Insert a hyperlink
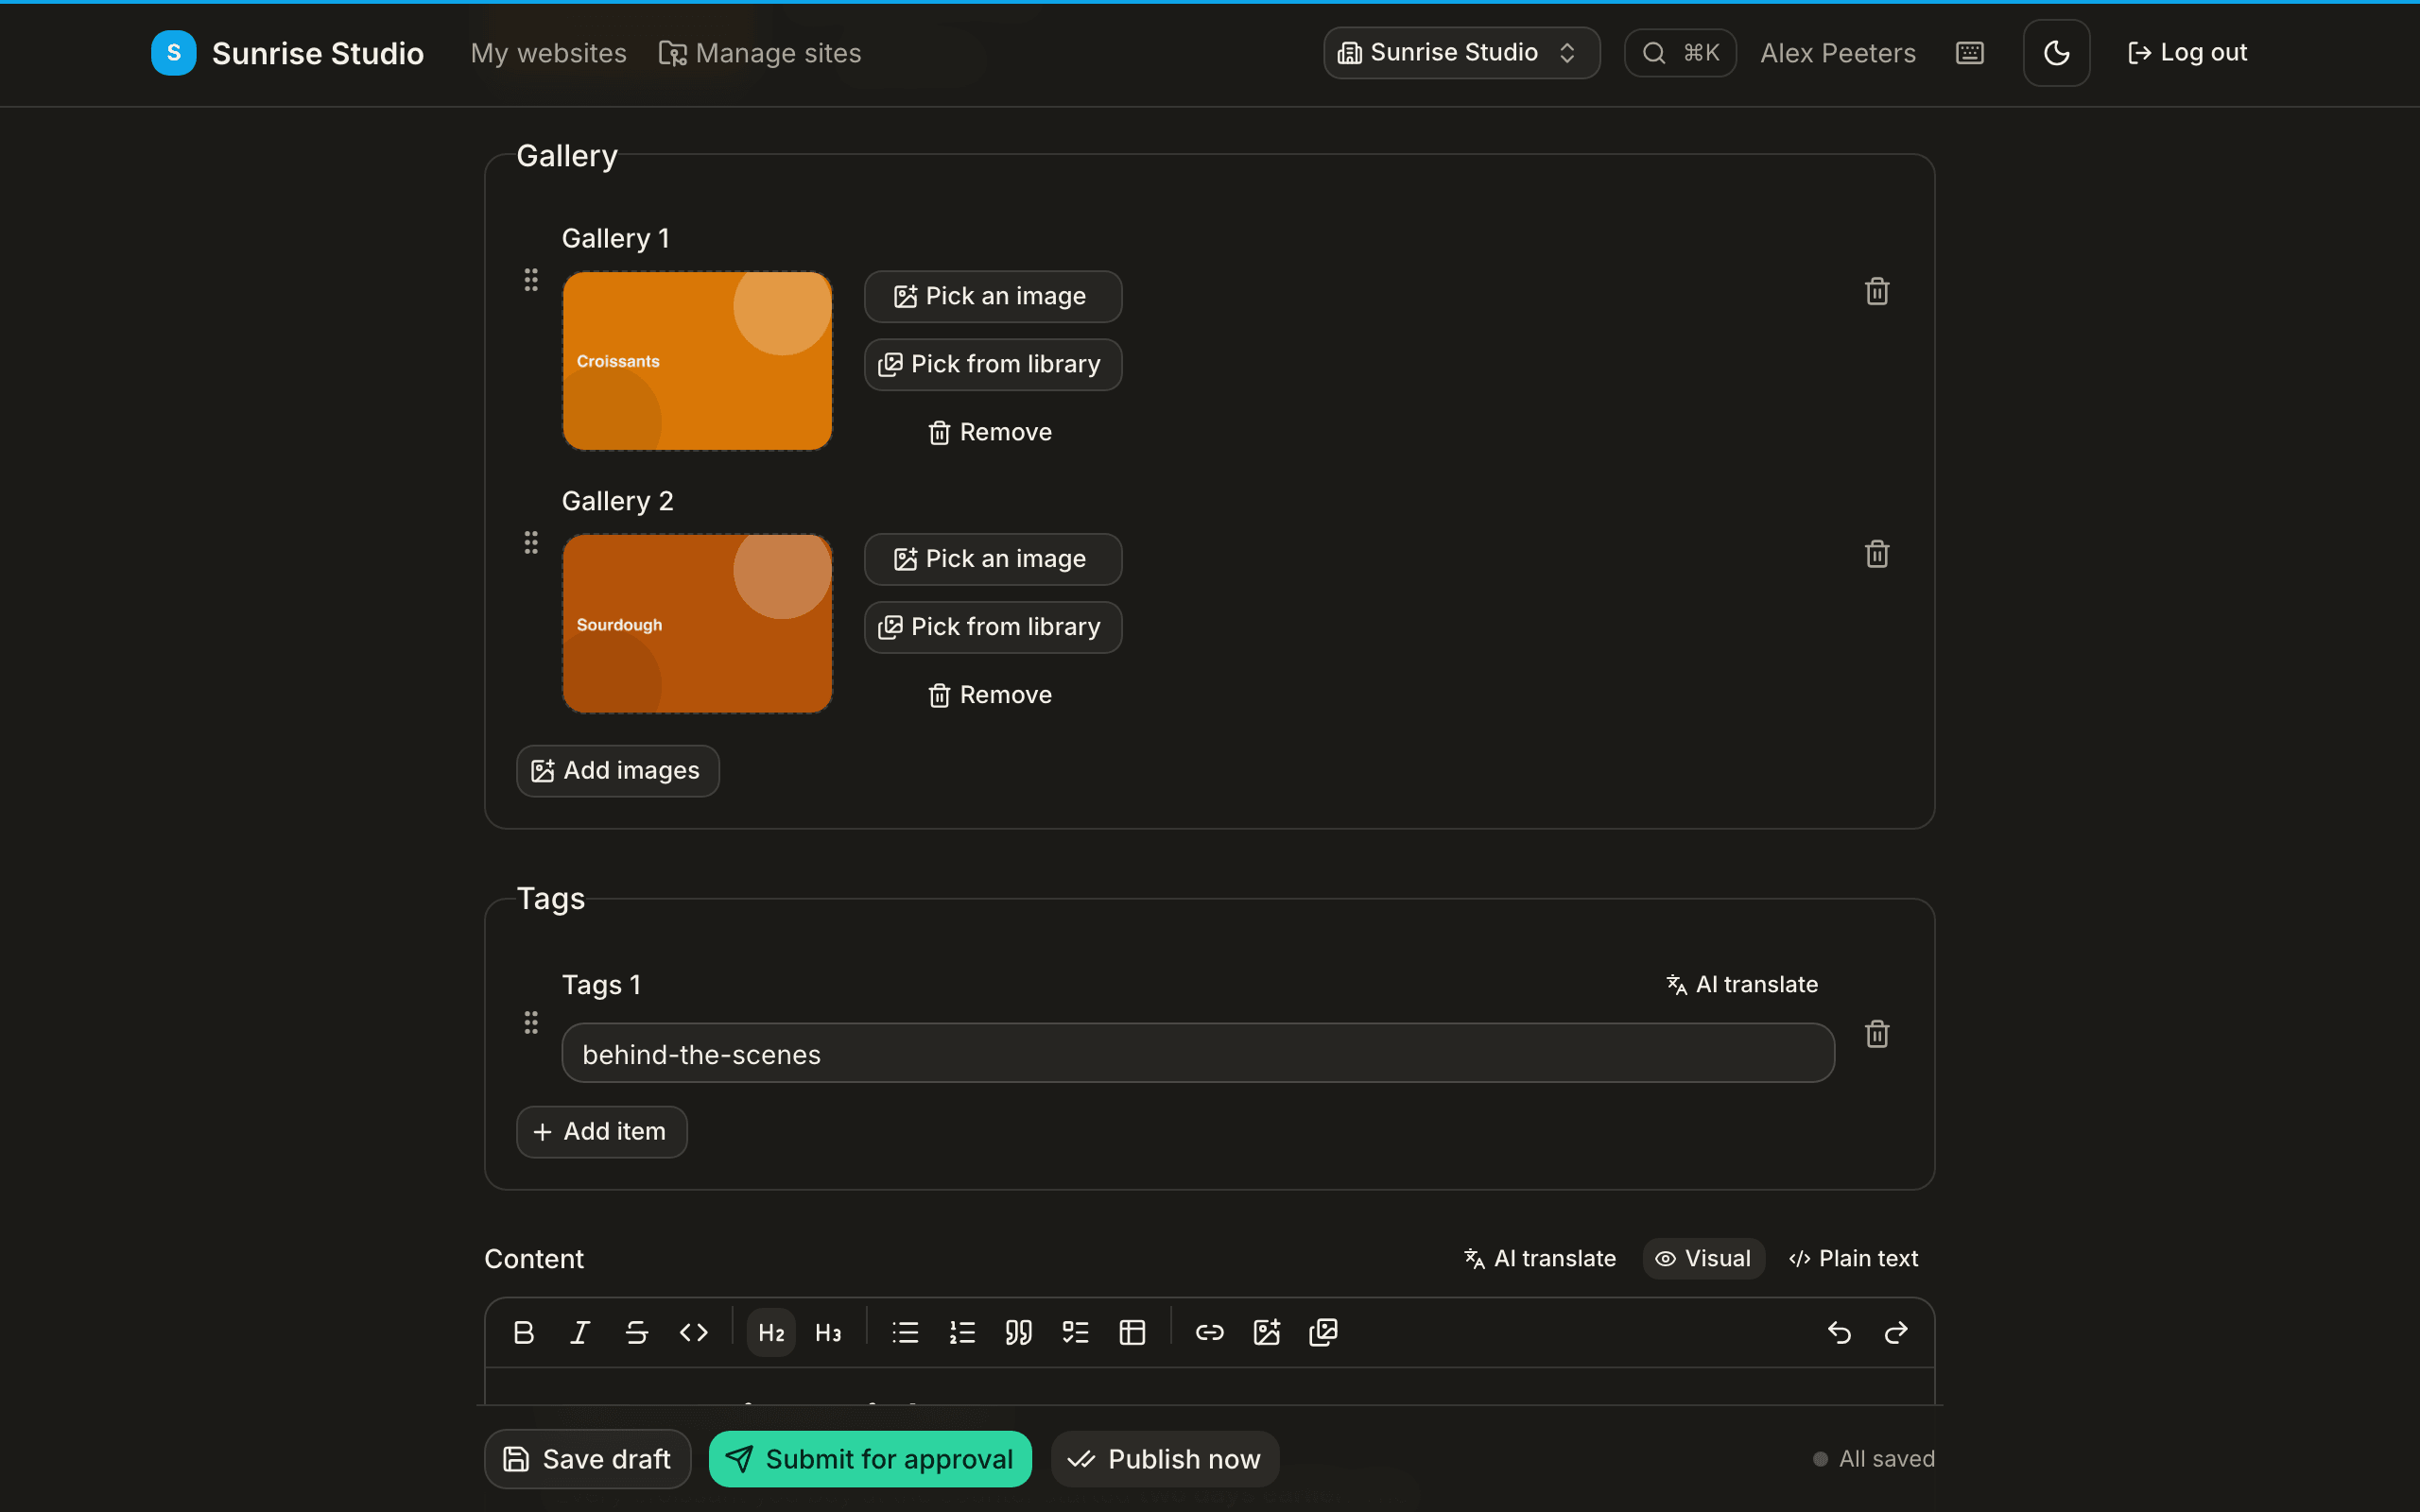The image size is (2420, 1512). 1210,1332
